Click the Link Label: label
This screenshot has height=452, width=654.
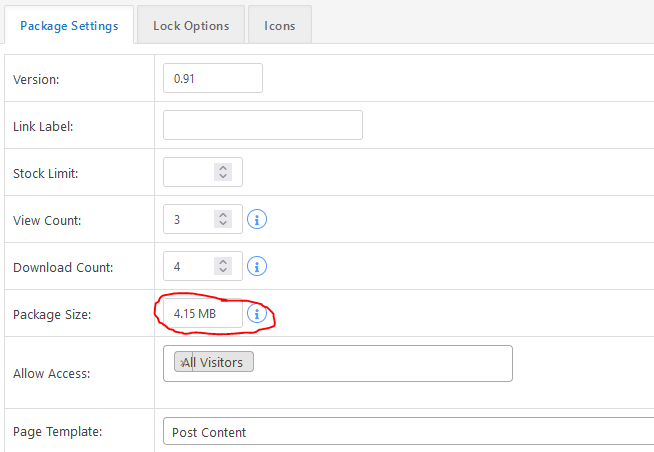tap(43, 126)
